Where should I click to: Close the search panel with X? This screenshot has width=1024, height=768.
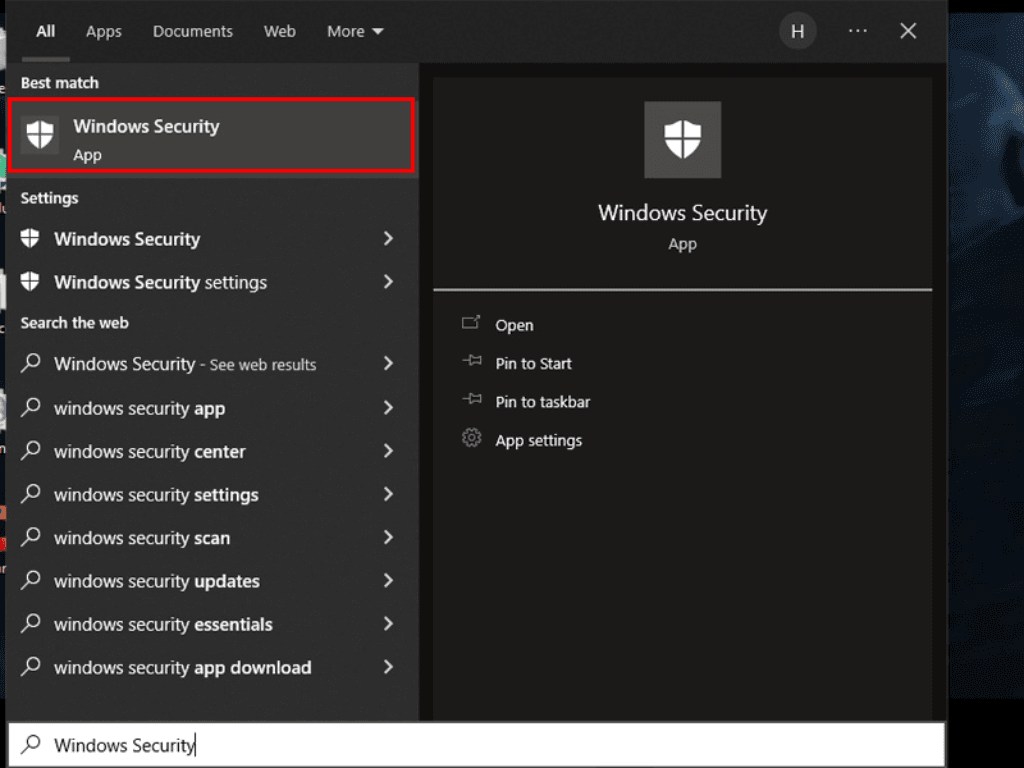click(x=908, y=31)
